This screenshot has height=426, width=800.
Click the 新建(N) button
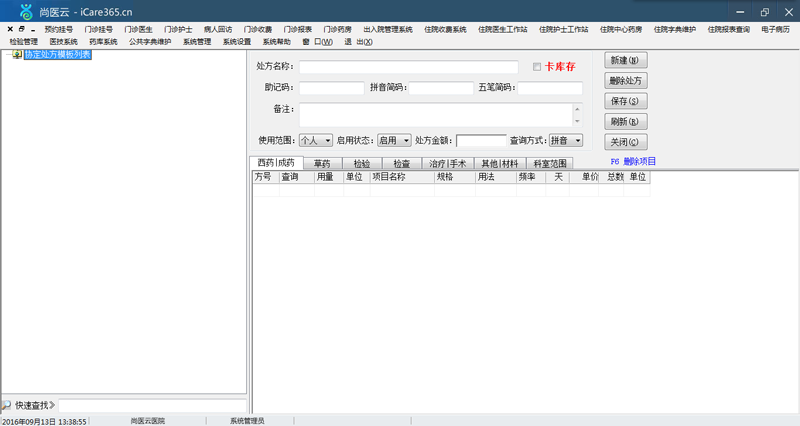626,60
